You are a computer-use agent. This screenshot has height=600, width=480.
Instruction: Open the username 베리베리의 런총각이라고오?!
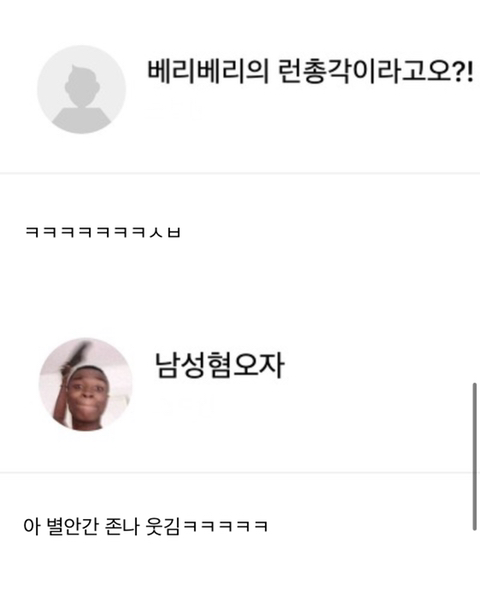pyautogui.click(x=310, y=72)
